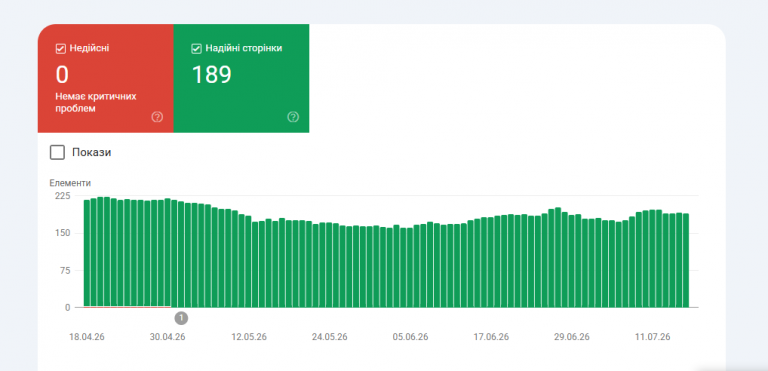
Task: Click the Елементи axis title
Action: click(x=70, y=183)
